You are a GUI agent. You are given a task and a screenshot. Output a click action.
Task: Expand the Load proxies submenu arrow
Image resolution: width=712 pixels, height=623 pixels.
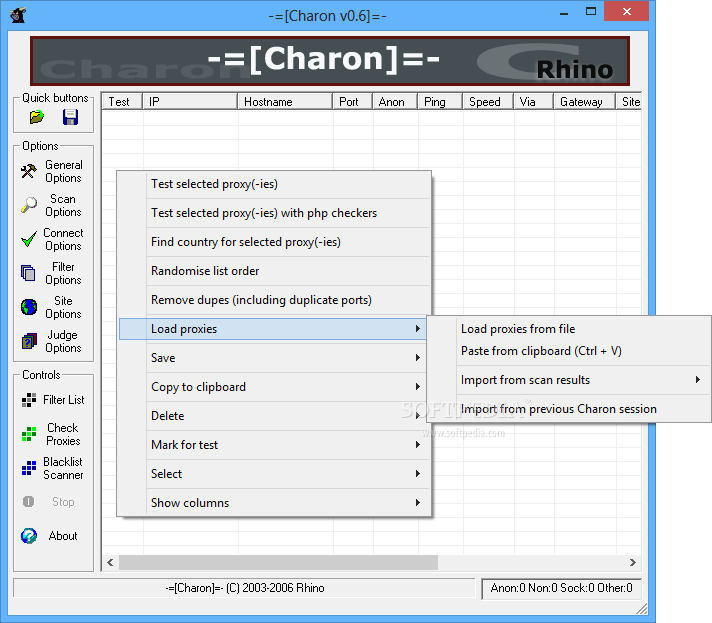pyautogui.click(x=417, y=329)
